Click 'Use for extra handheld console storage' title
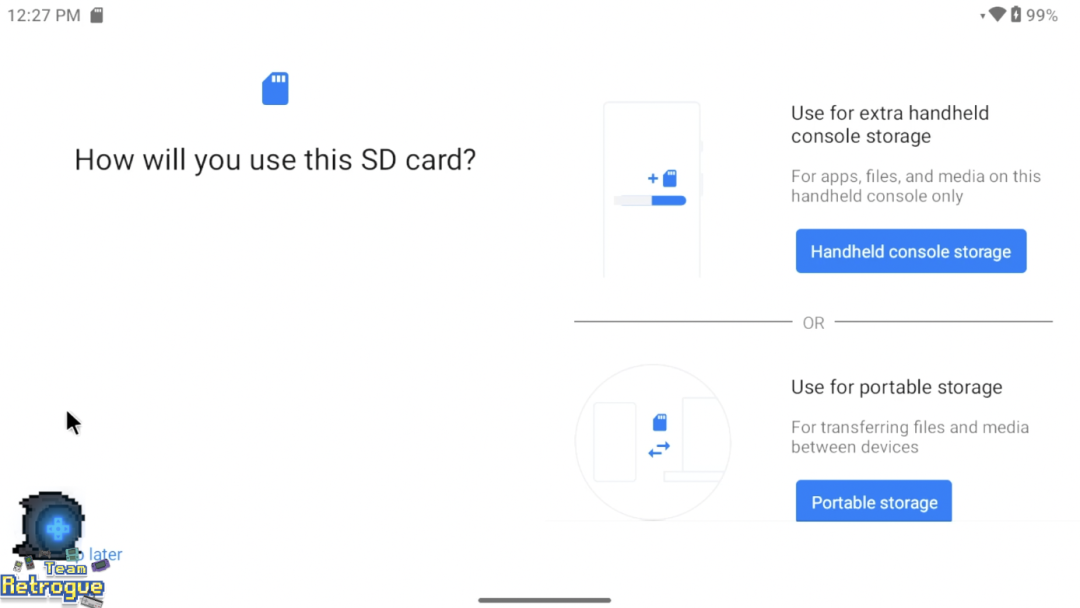This screenshot has width=1080, height=608. click(889, 125)
